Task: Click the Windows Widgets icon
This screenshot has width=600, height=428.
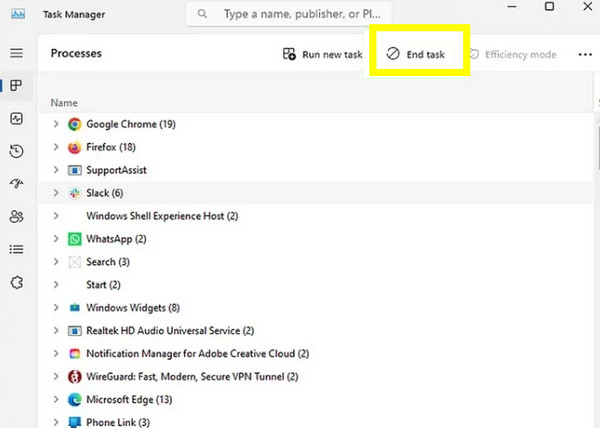Action: [75, 308]
